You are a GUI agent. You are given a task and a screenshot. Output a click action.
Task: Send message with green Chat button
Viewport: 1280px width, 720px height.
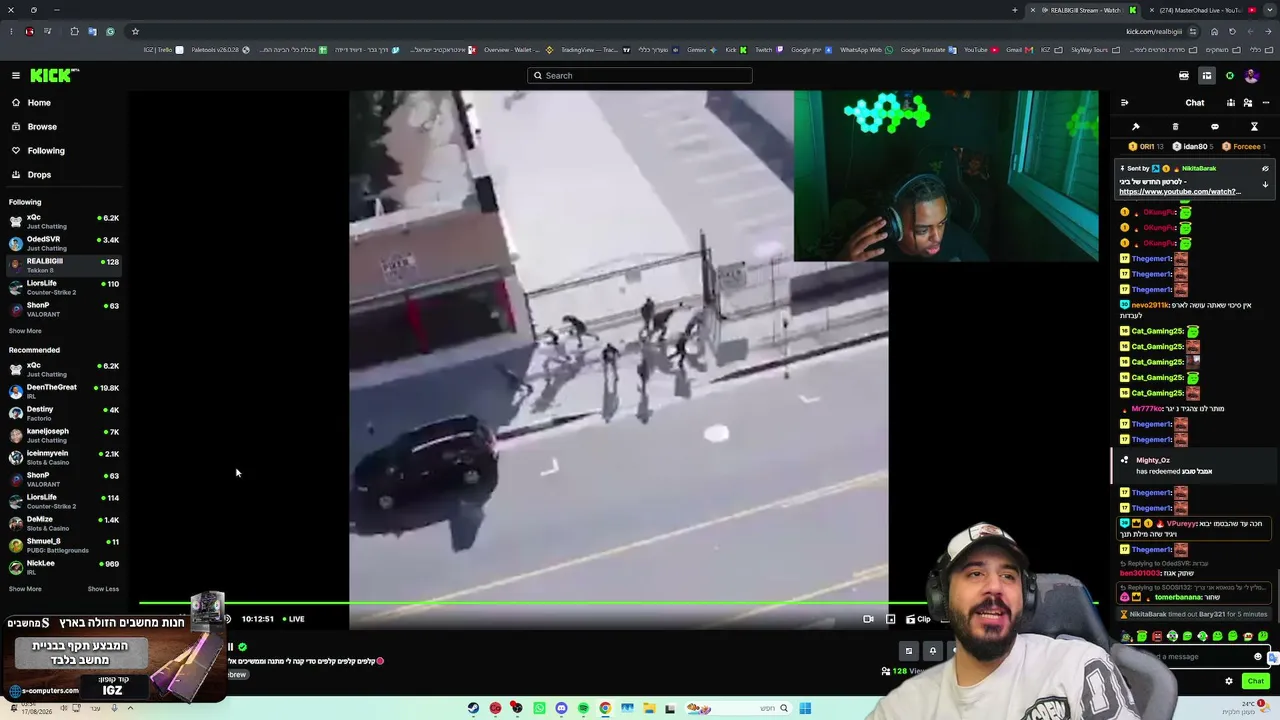(1256, 681)
